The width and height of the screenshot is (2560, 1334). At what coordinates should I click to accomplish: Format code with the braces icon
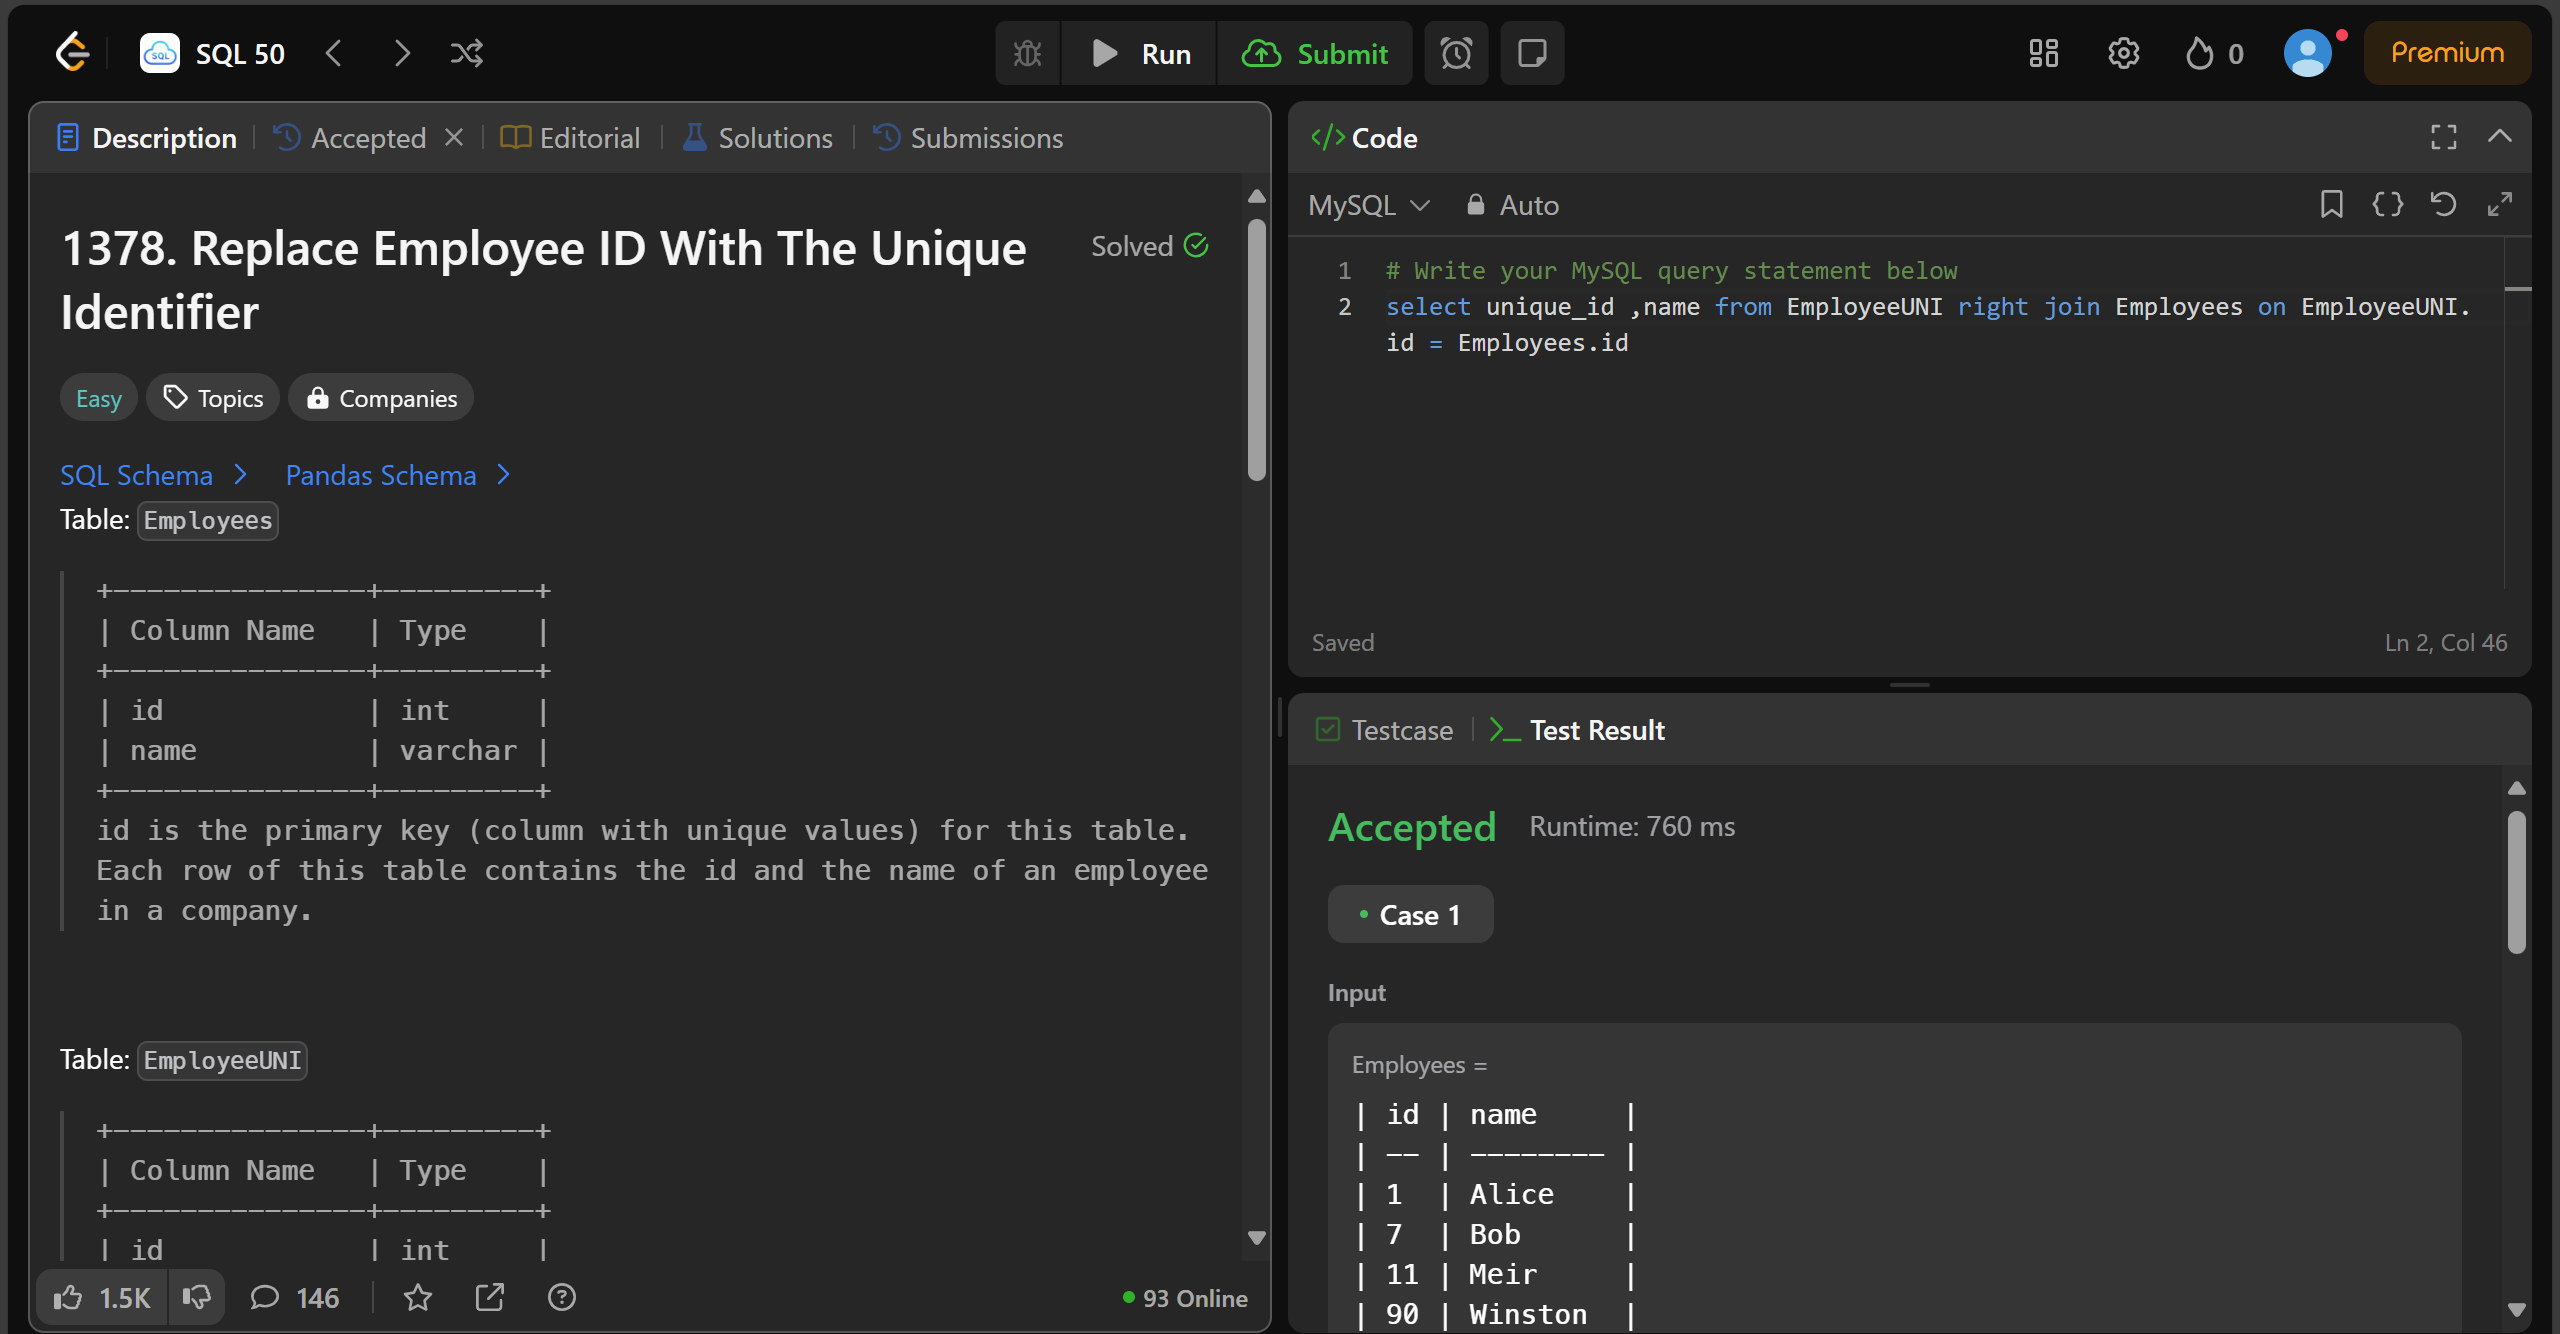click(x=2387, y=205)
